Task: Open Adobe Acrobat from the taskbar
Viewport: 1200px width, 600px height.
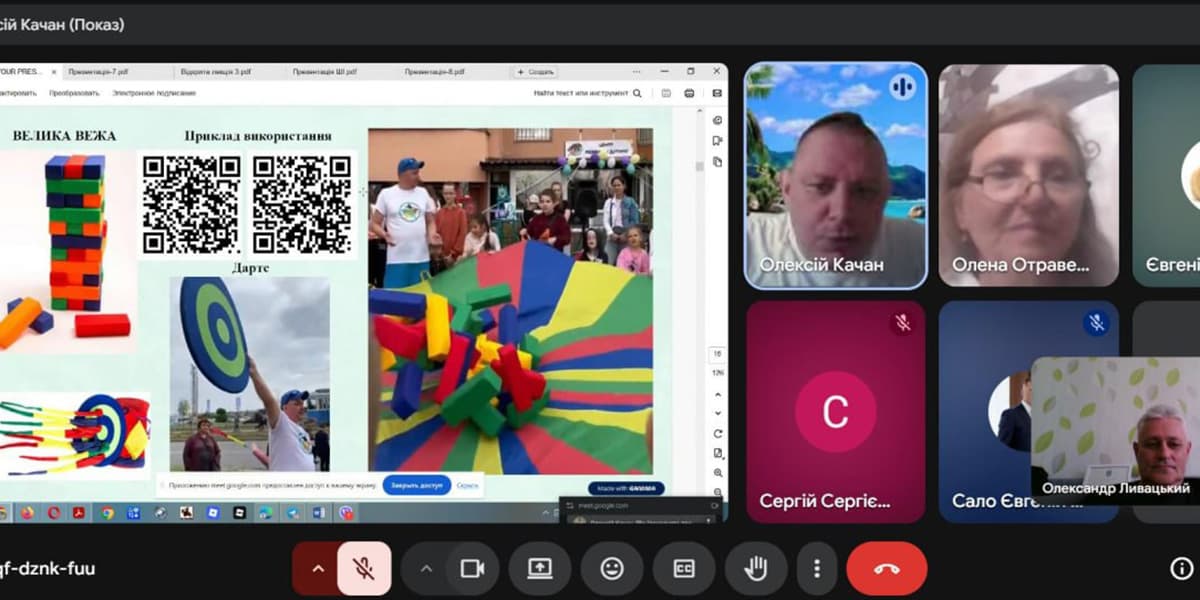Action: [80, 513]
